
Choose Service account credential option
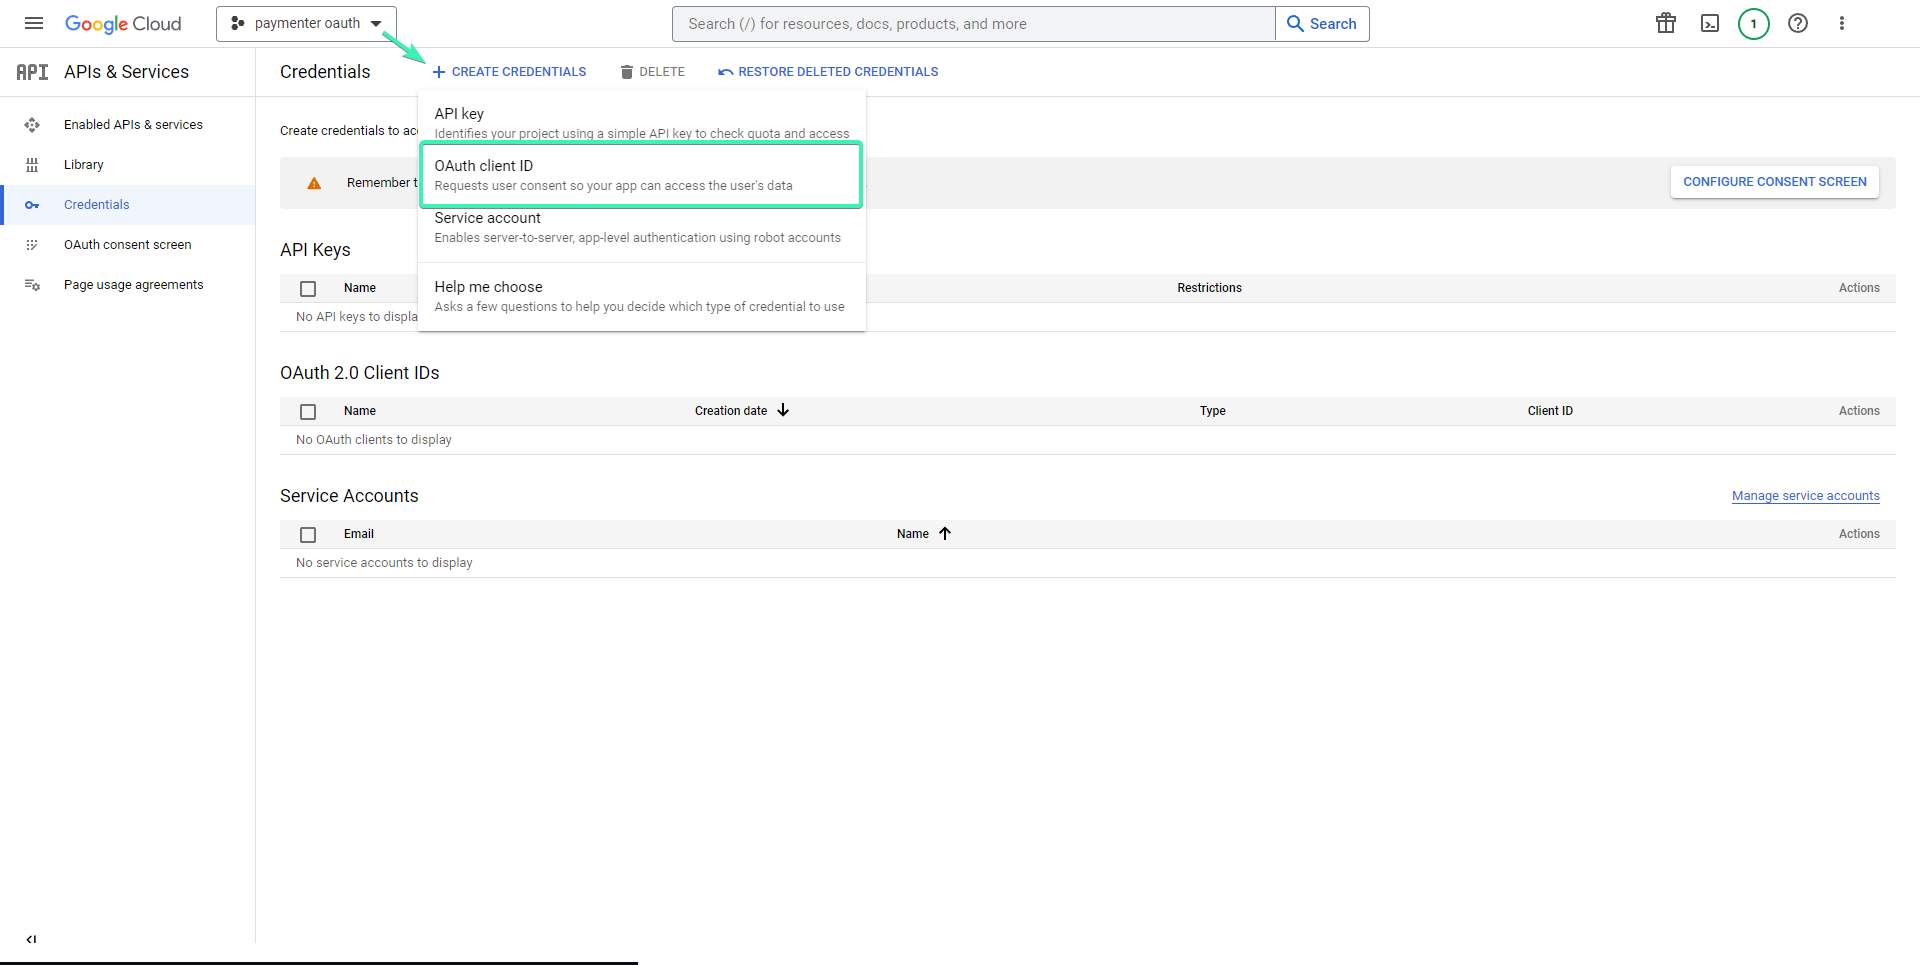[641, 227]
